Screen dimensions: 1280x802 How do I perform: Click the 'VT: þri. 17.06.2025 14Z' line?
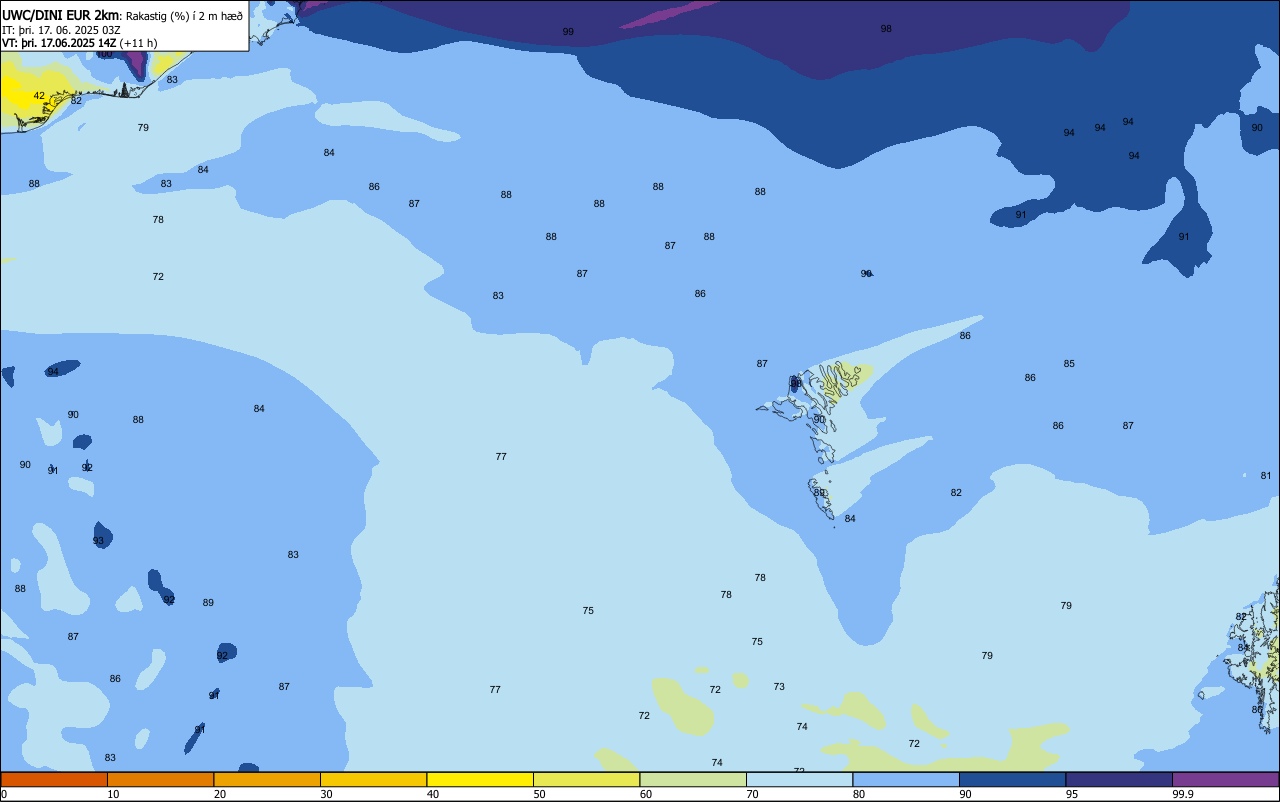[x=59, y=43]
